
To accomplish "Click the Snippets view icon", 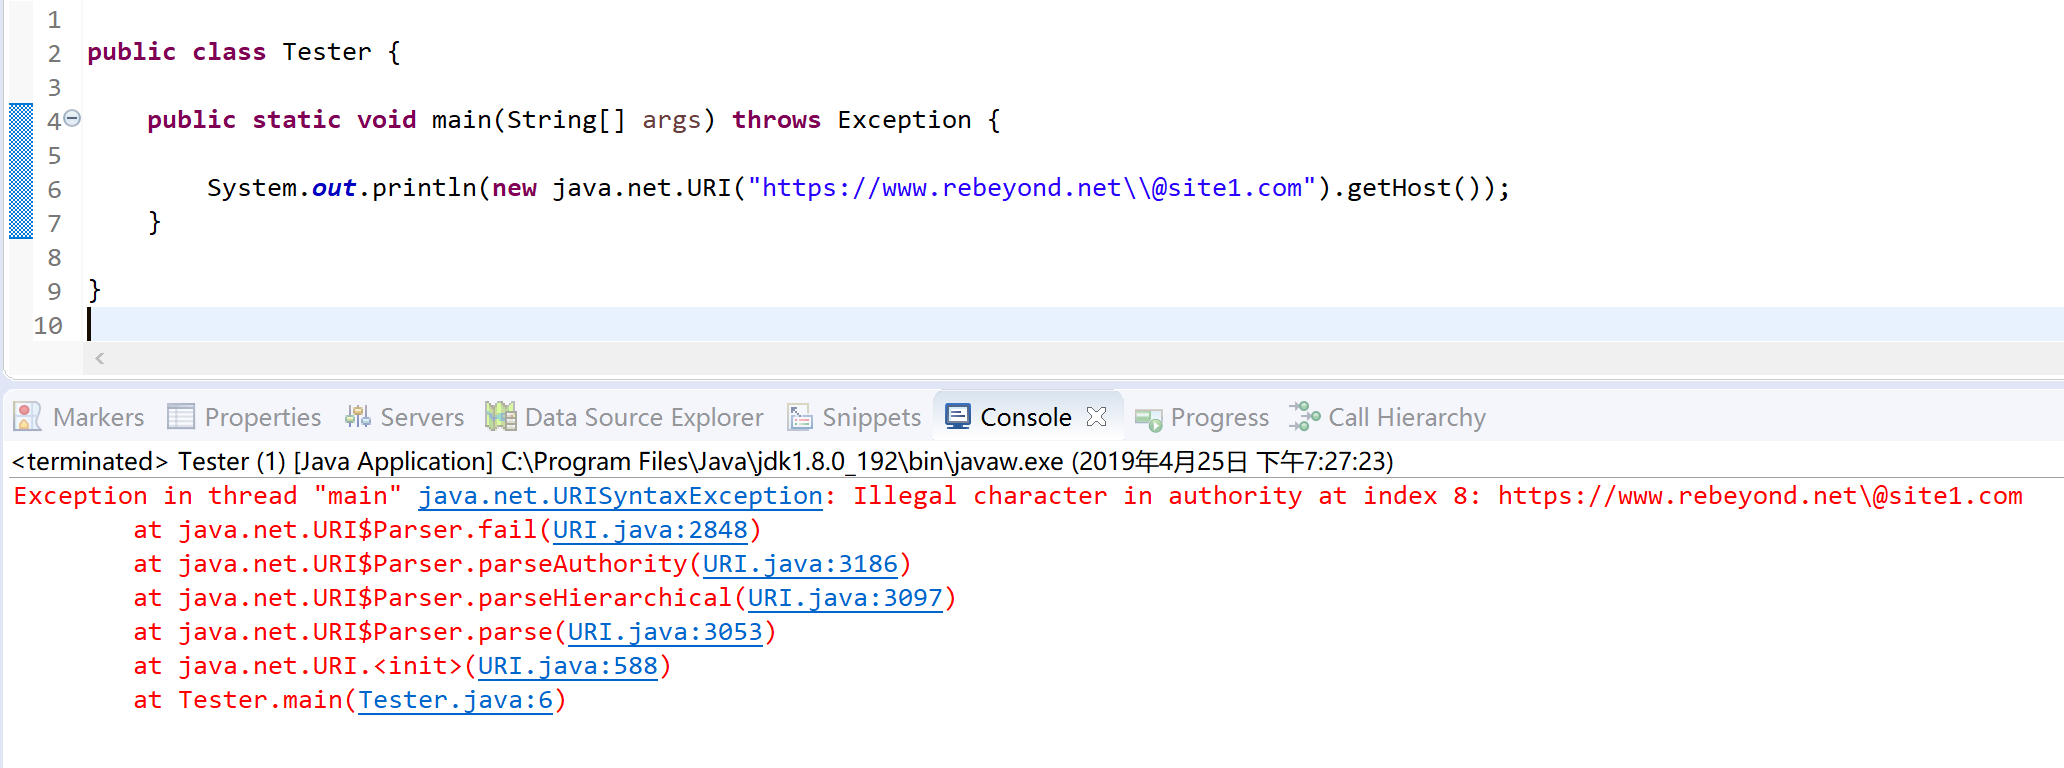I will coord(800,417).
